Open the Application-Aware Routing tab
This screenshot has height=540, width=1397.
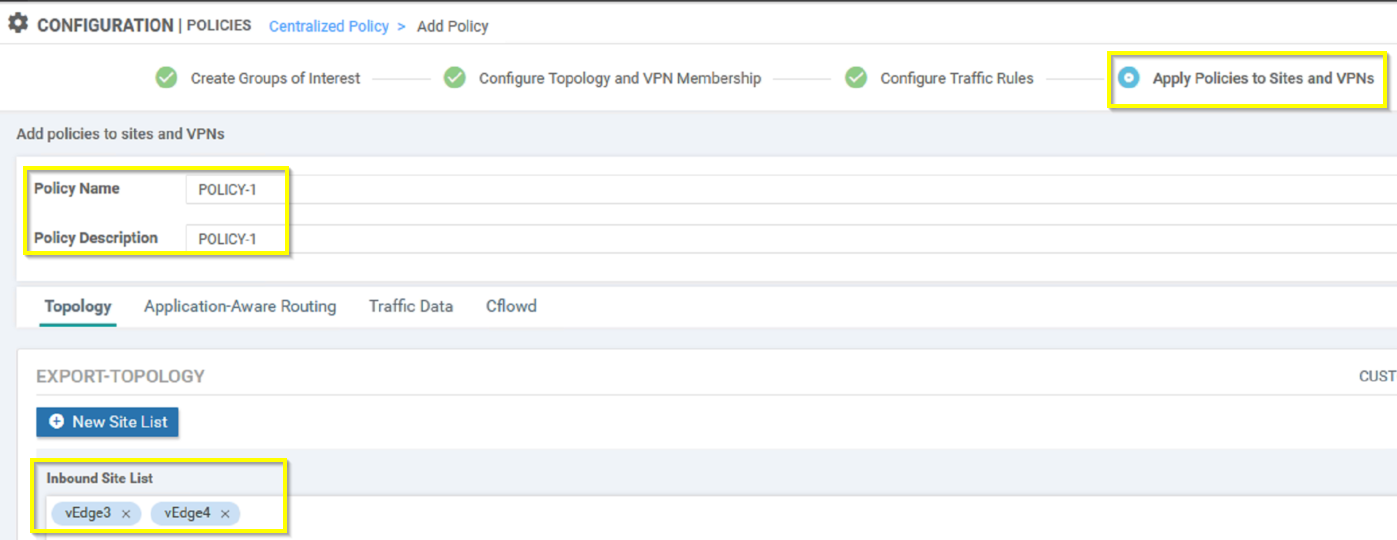click(x=240, y=306)
